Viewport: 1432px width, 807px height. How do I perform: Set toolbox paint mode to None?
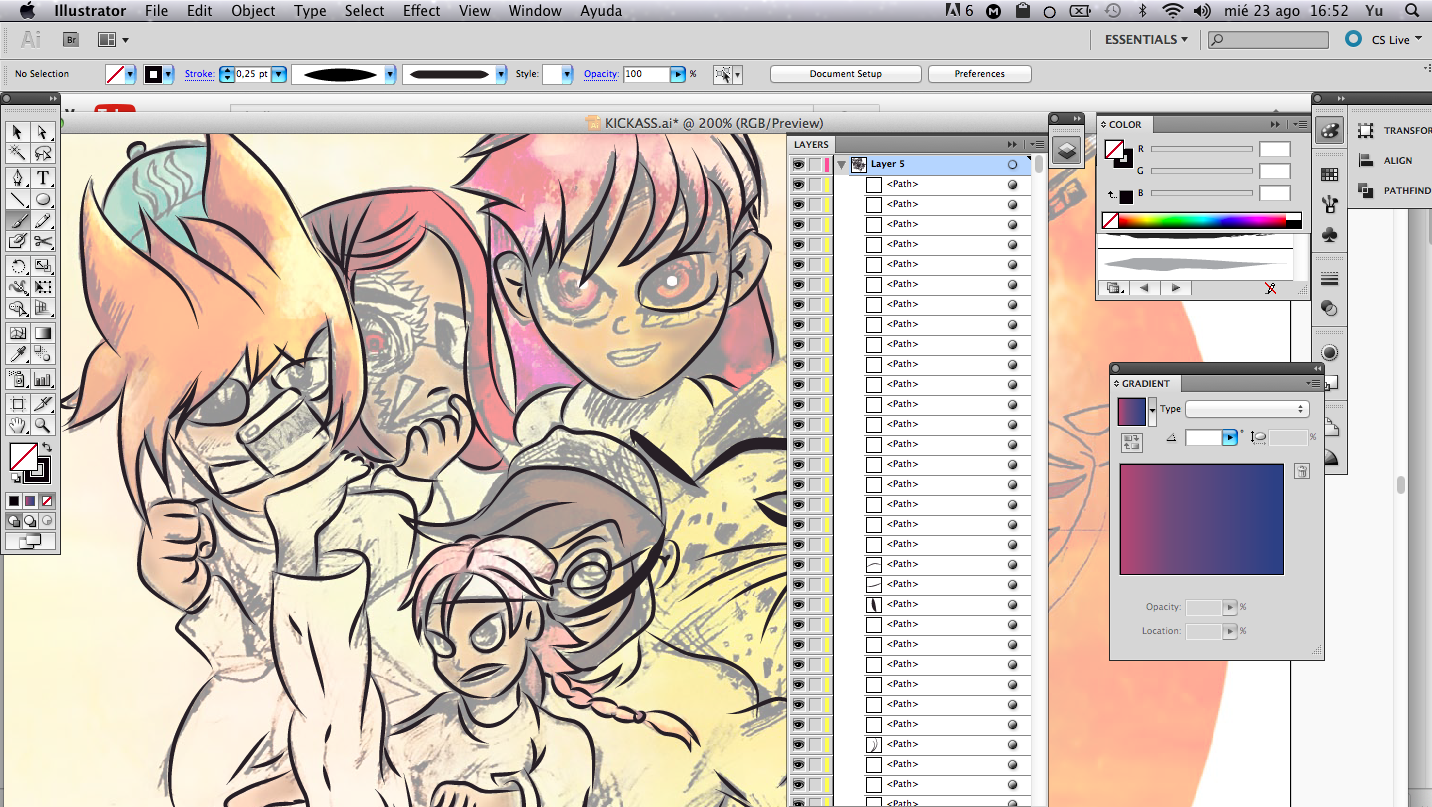pos(47,500)
